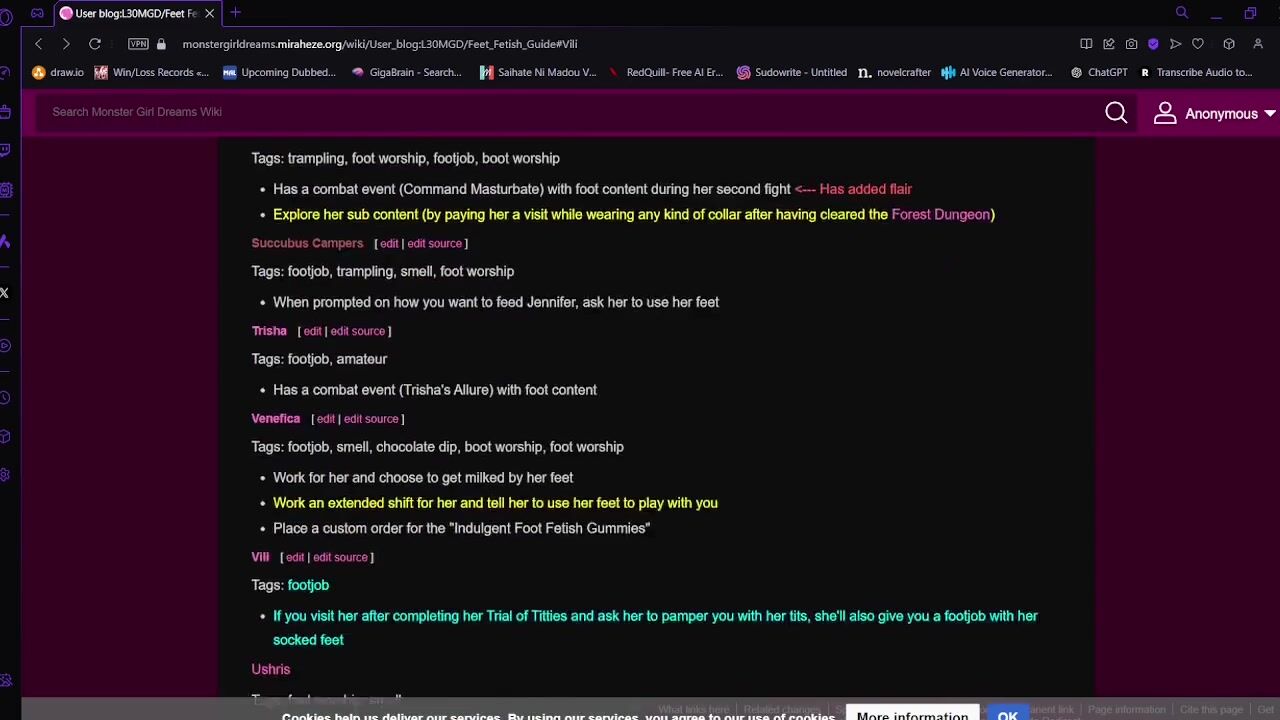Open the VPN badge in address bar
This screenshot has height=720, width=1280.
point(138,44)
